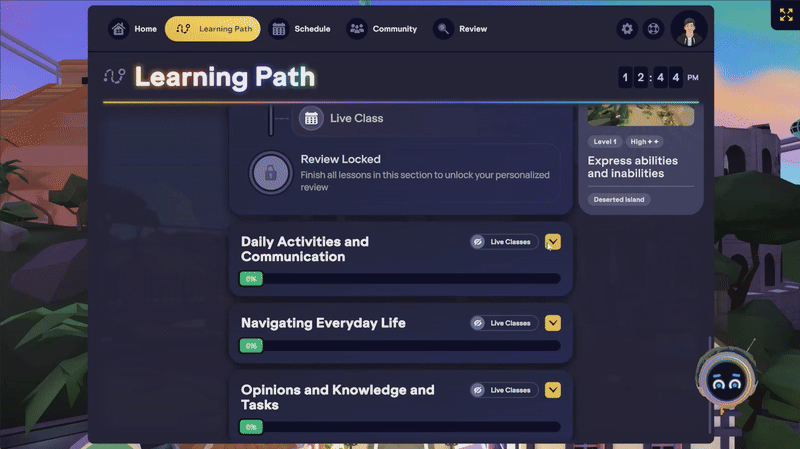Click the fullscreen expand icon
The height and width of the screenshot is (449, 800).
pos(783,16)
